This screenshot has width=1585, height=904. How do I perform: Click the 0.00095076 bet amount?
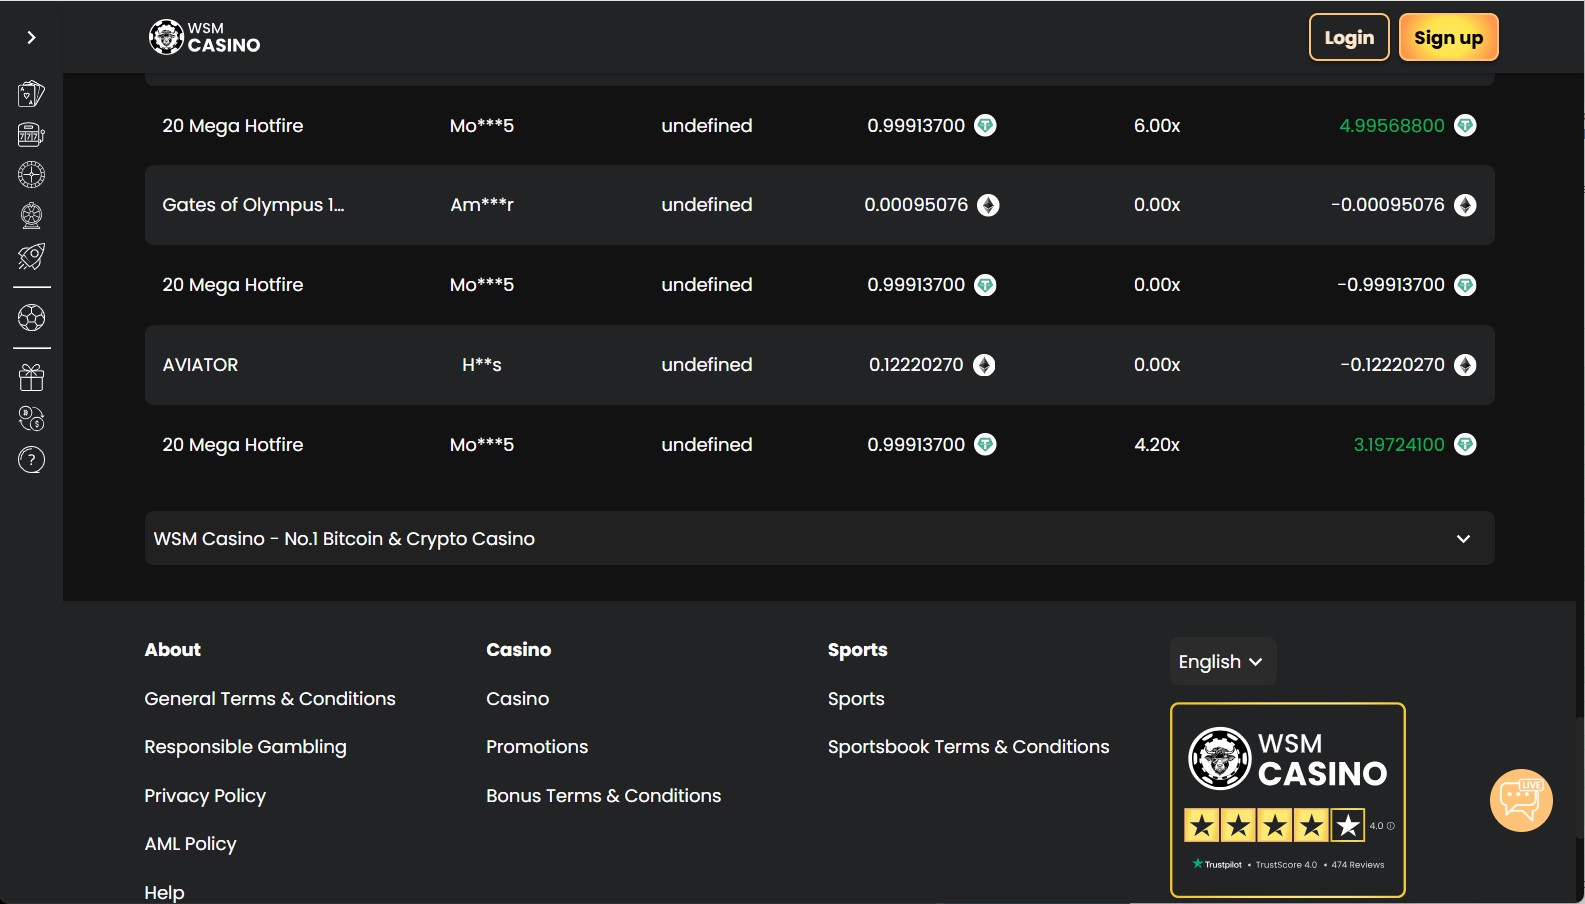click(916, 205)
